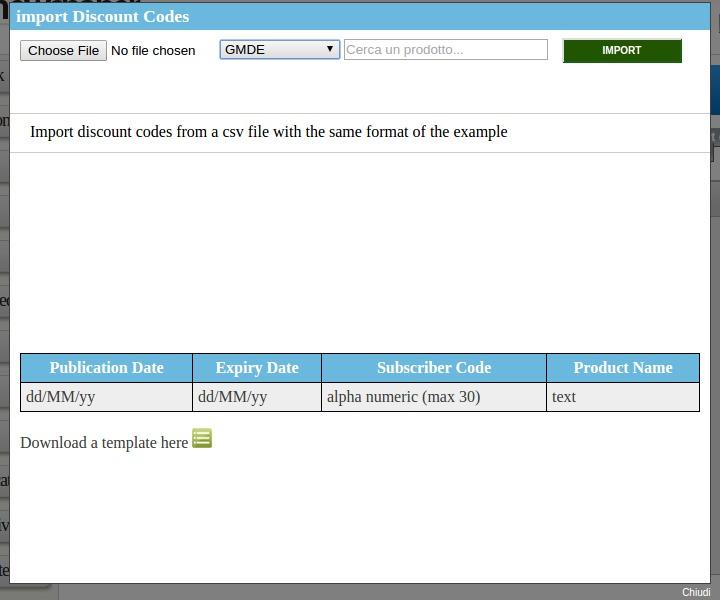Click the dd/MM/yy cell under Expiry Date
Screen dimensions: 720x600
pyautogui.click(x=257, y=397)
